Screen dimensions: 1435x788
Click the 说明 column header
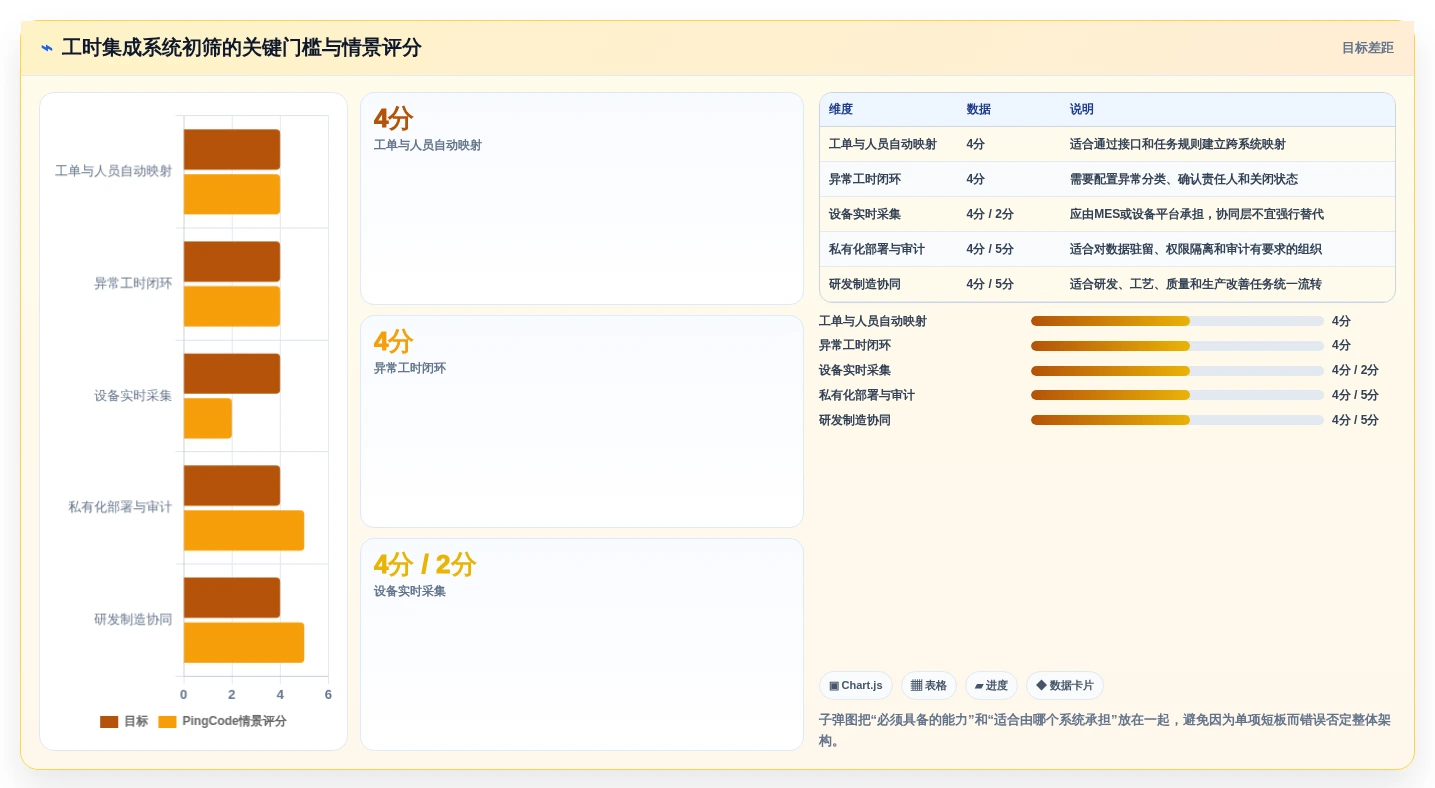point(1081,110)
